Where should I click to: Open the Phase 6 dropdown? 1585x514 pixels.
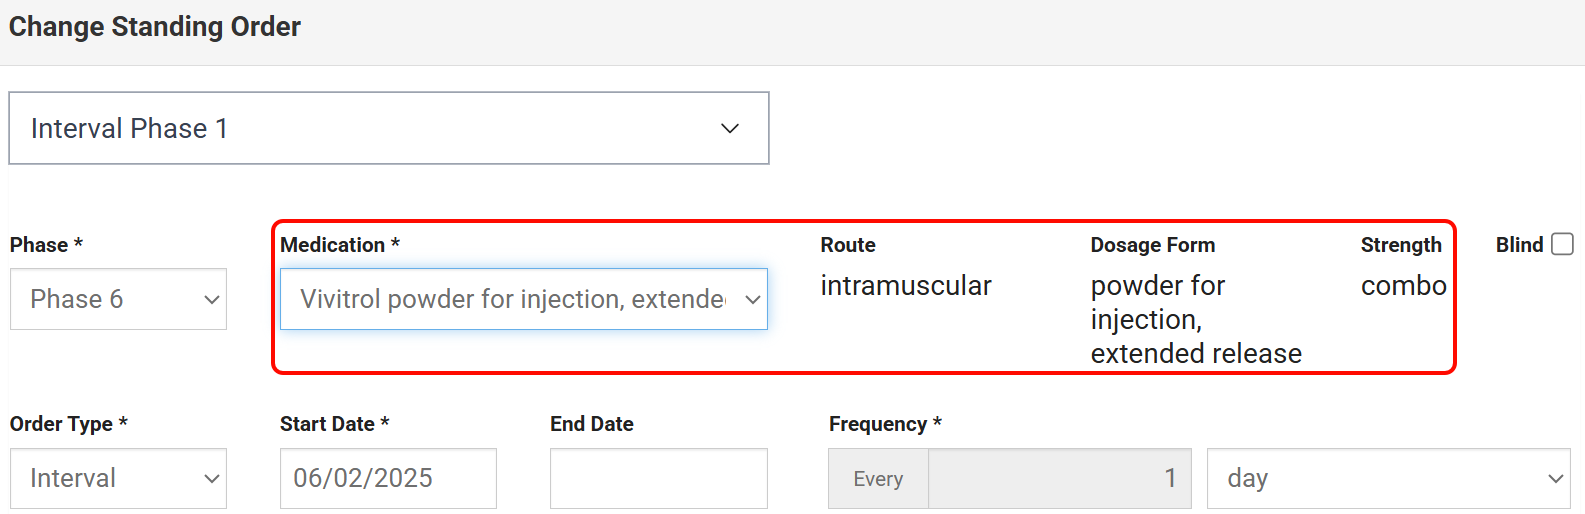118,299
